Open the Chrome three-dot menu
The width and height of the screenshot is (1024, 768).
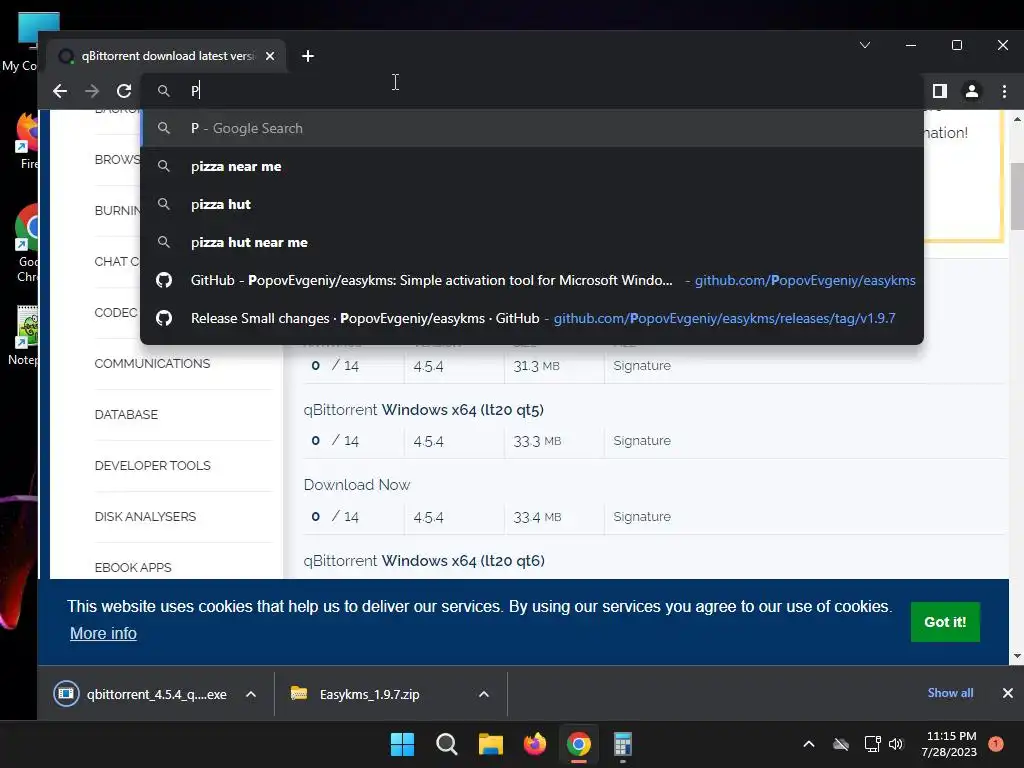tap(1004, 91)
